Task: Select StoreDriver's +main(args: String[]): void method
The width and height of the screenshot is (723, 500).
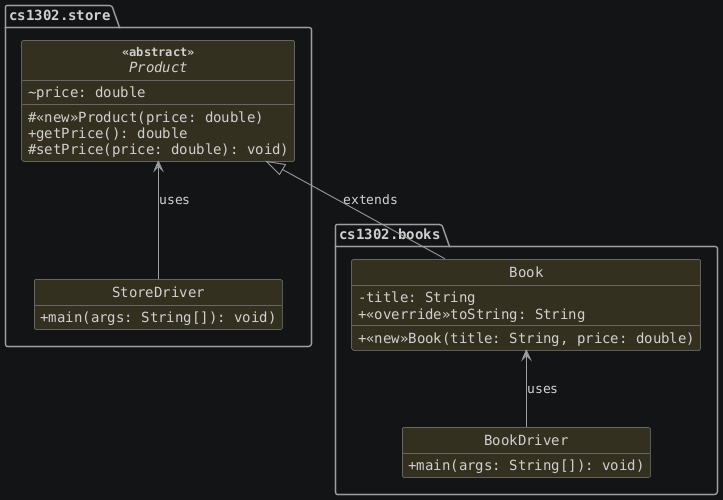Action: [x=158, y=317]
